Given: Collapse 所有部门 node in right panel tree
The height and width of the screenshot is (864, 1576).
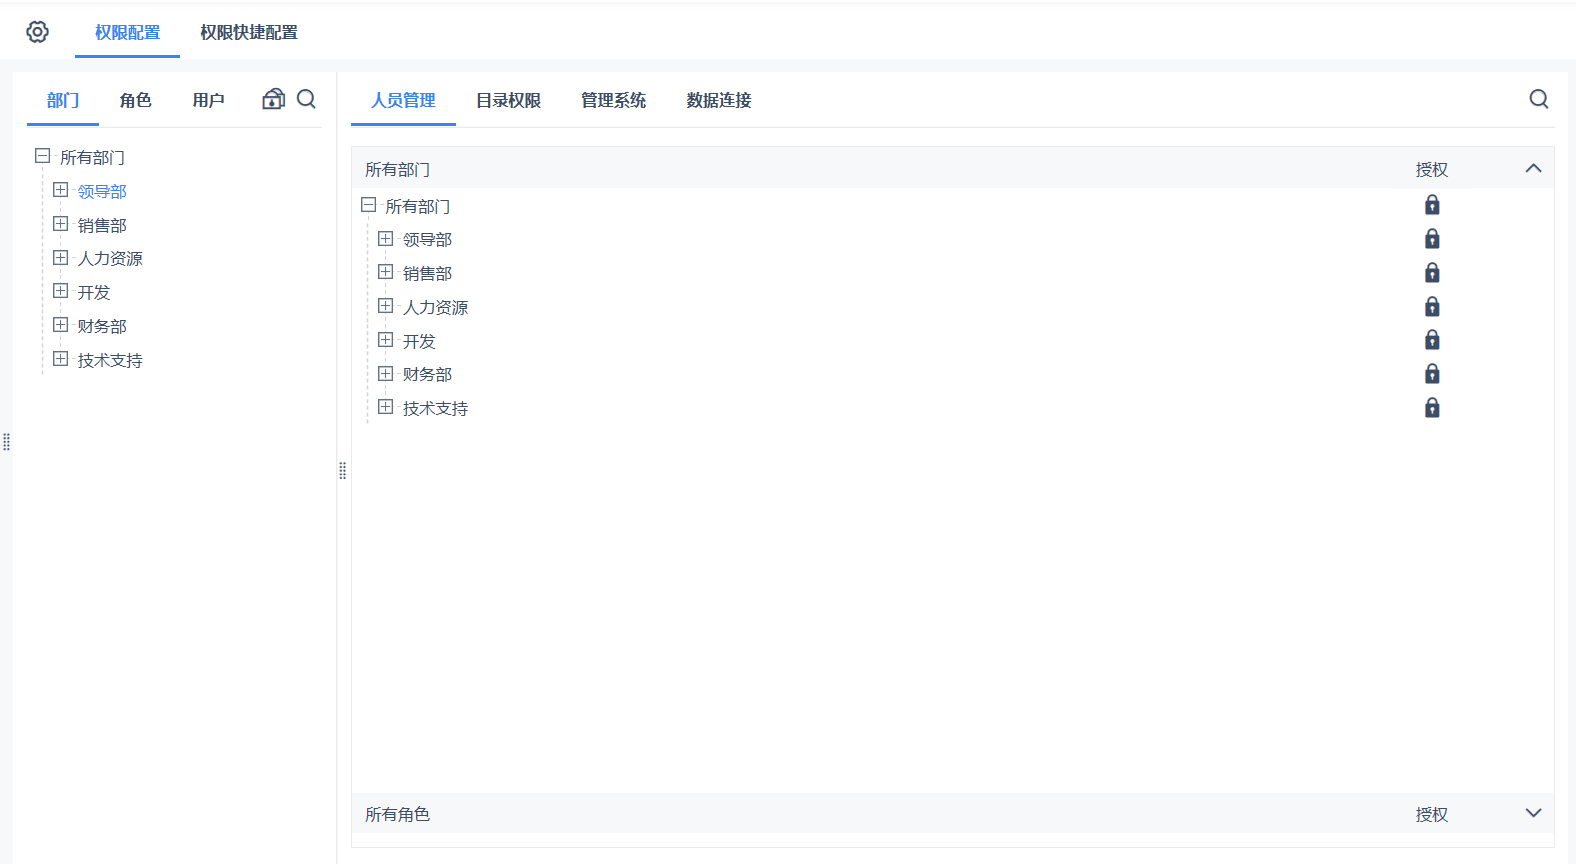Looking at the screenshot, I should 368,205.
